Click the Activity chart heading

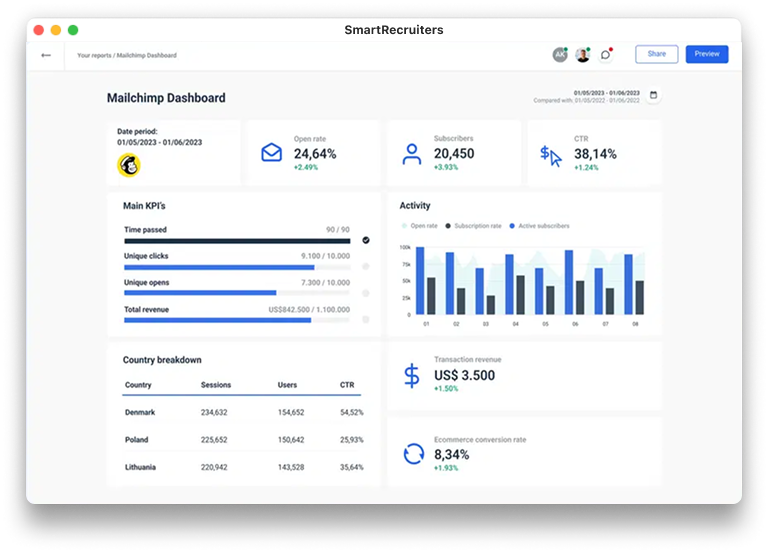pyautogui.click(x=415, y=206)
